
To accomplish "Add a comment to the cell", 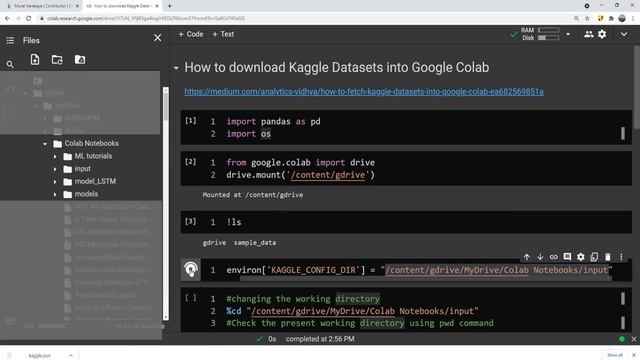I will coord(567,257).
